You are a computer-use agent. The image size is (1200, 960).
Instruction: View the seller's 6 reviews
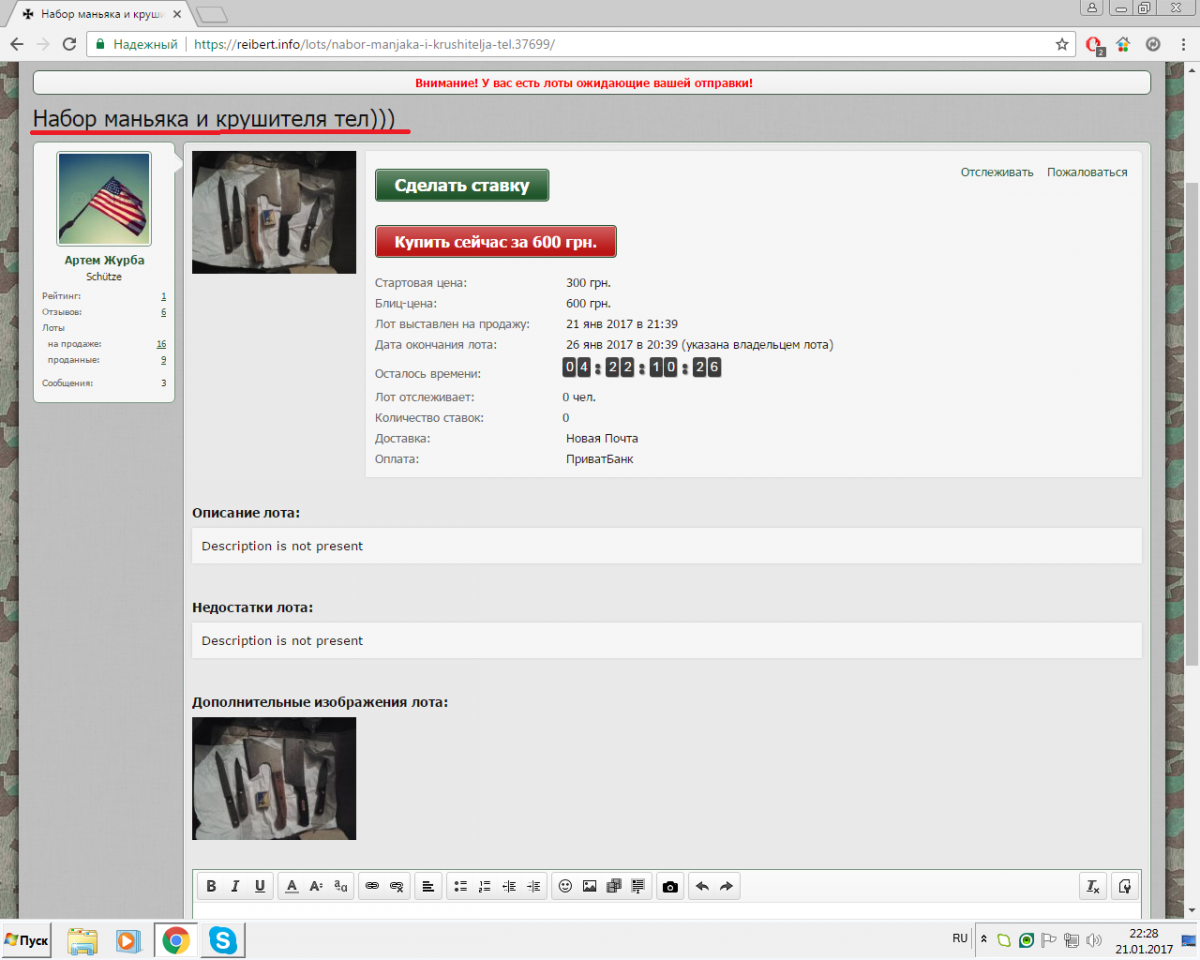163,312
